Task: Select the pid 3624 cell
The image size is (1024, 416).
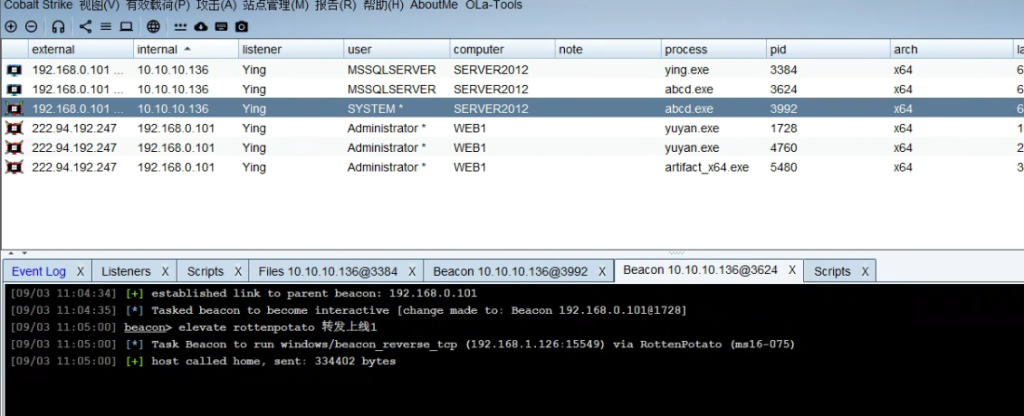Action: point(829,89)
